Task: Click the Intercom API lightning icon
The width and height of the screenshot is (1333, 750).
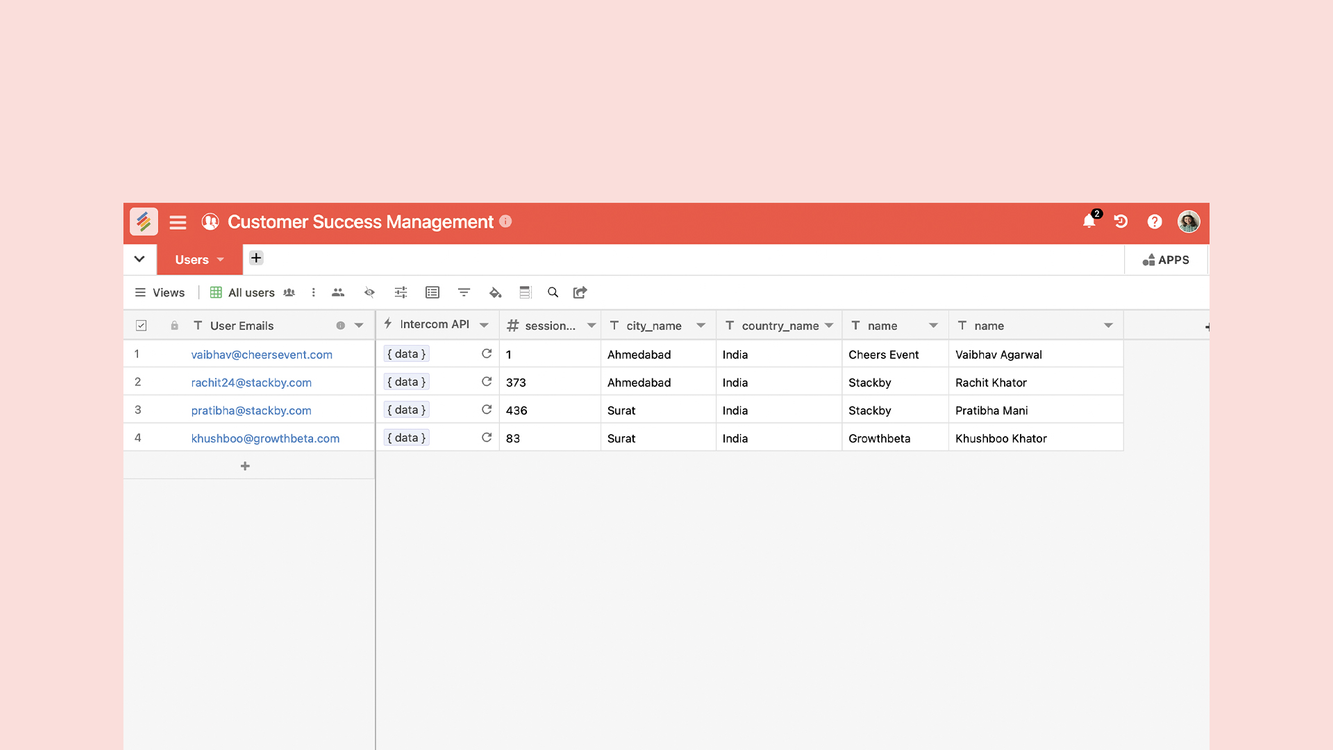Action: click(x=388, y=325)
